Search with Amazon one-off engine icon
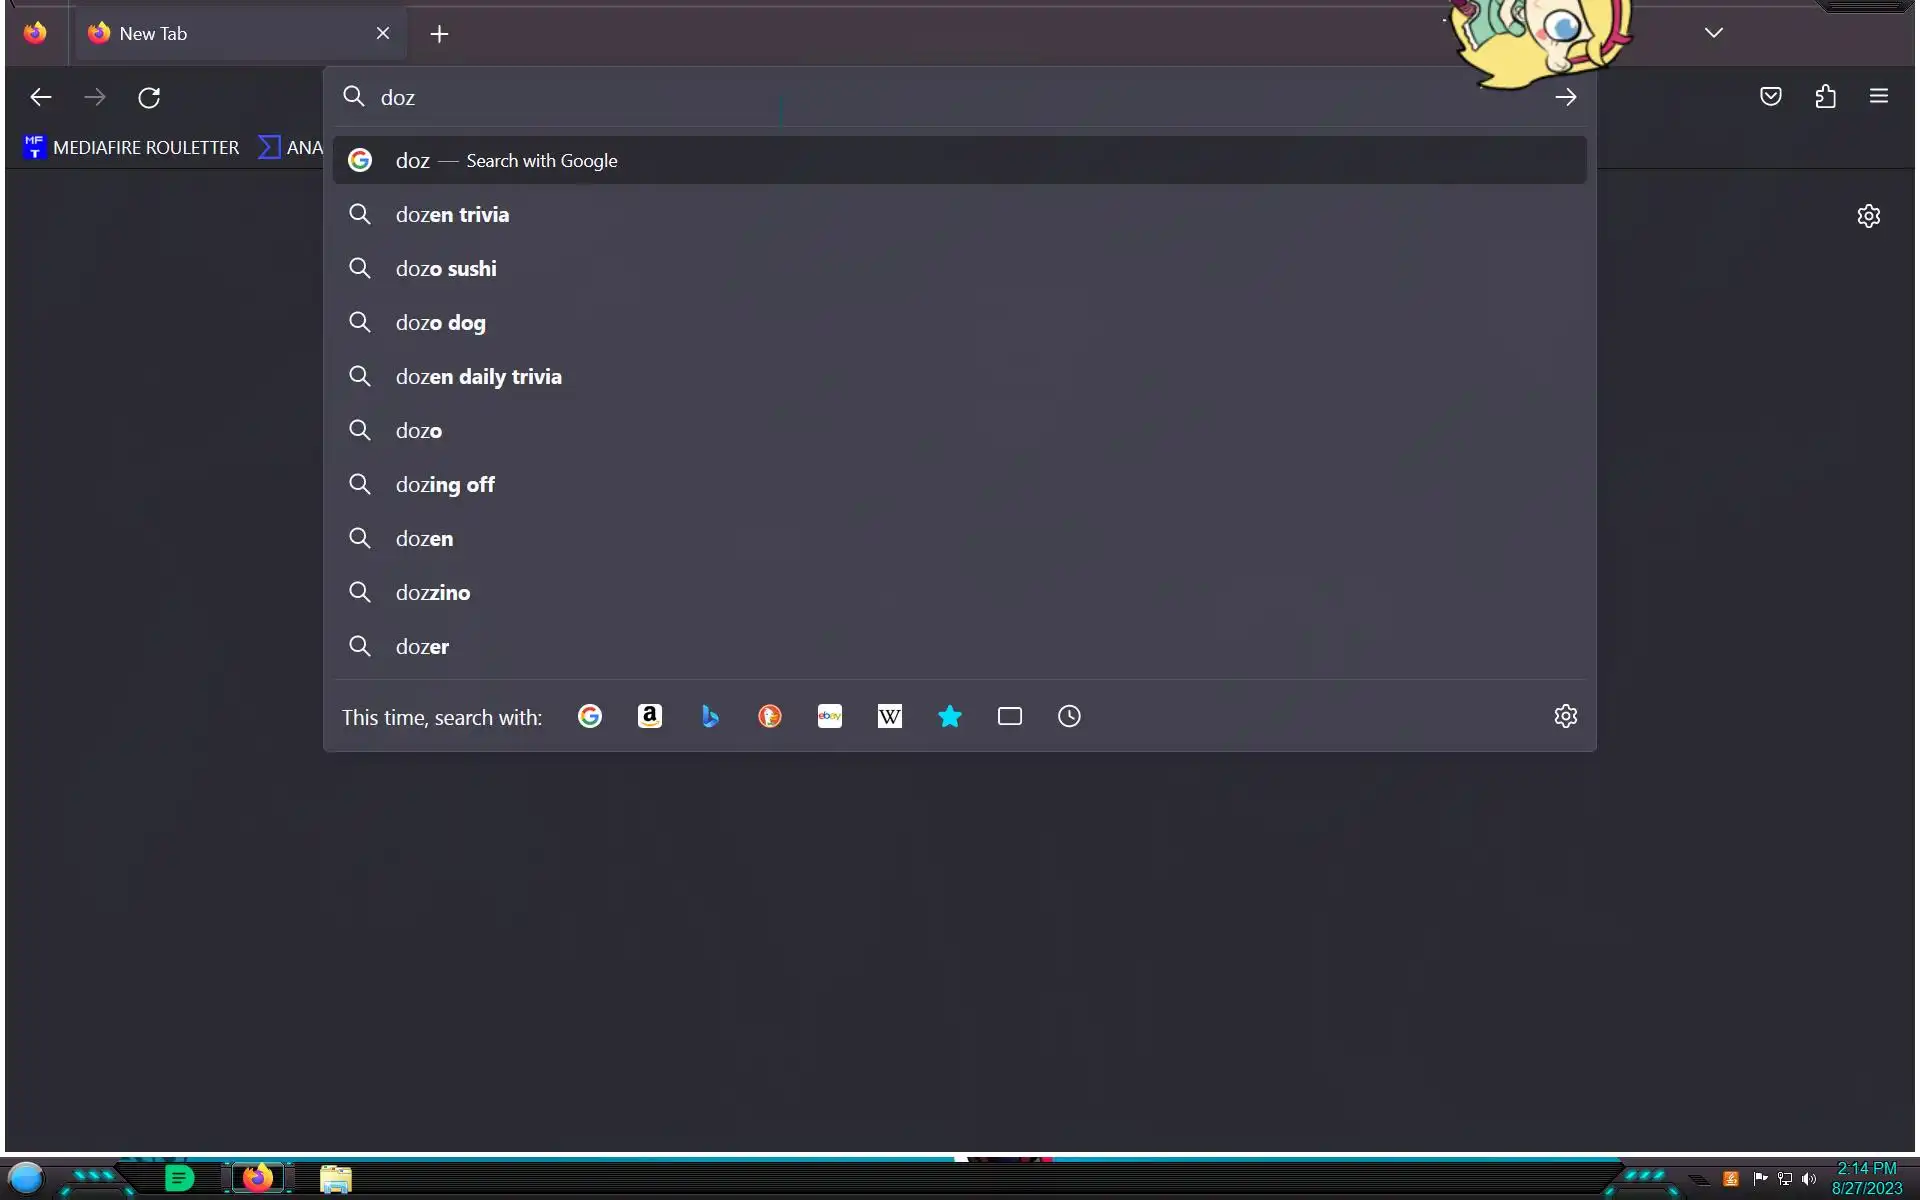 [x=650, y=716]
